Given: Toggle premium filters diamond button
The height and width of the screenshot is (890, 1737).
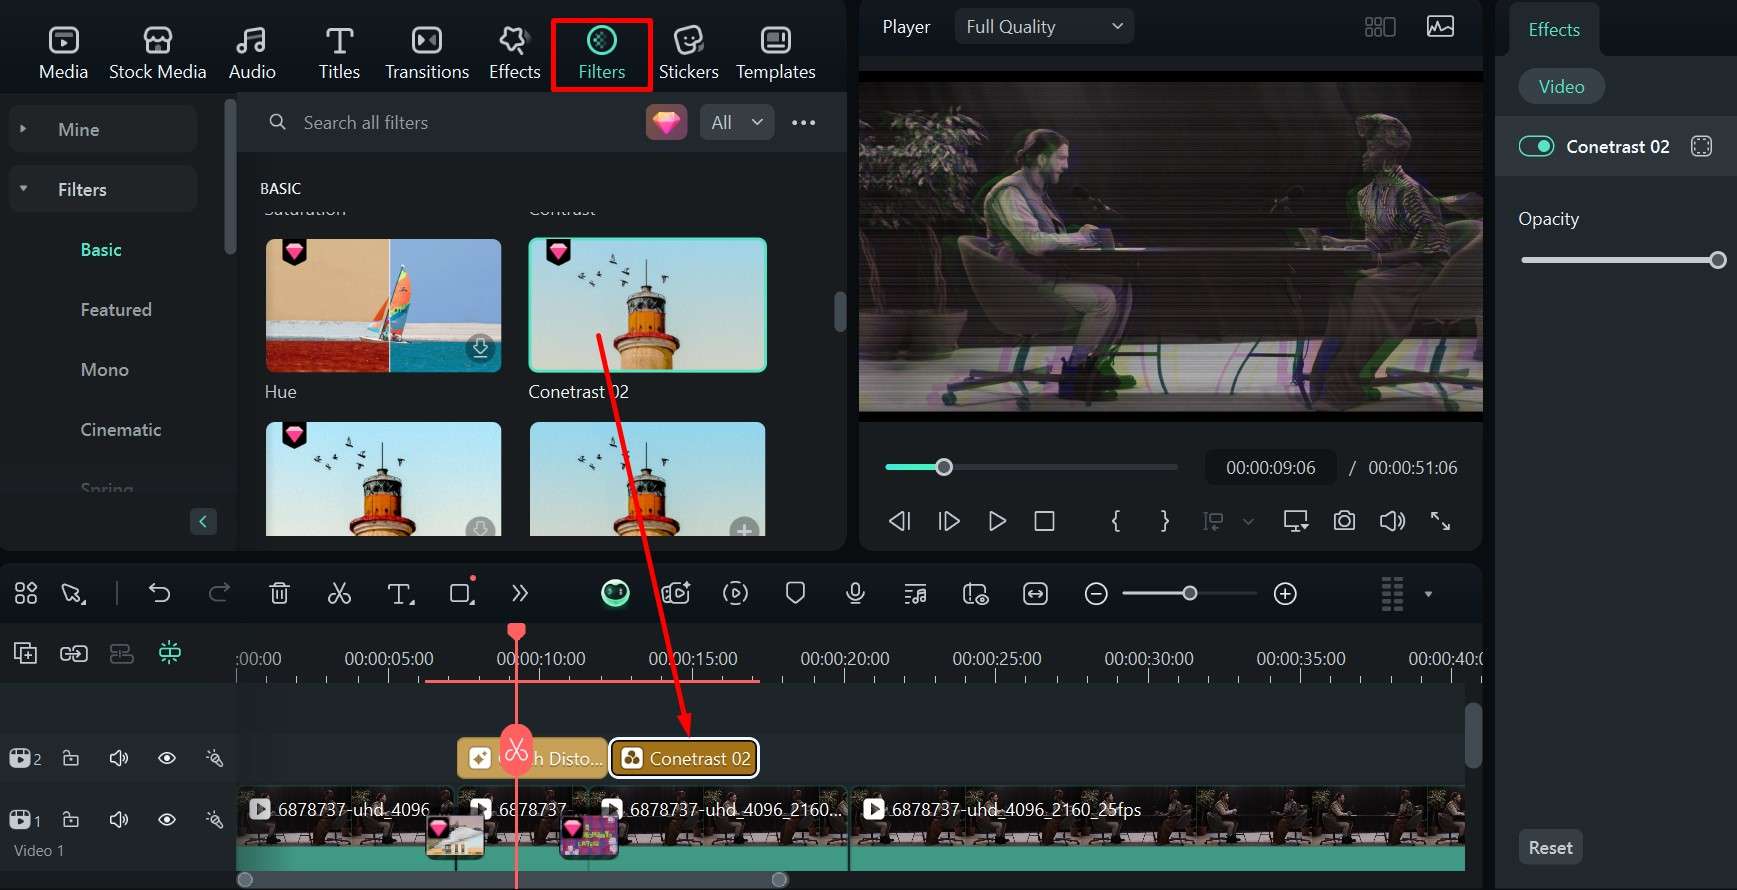Looking at the screenshot, I should point(667,123).
